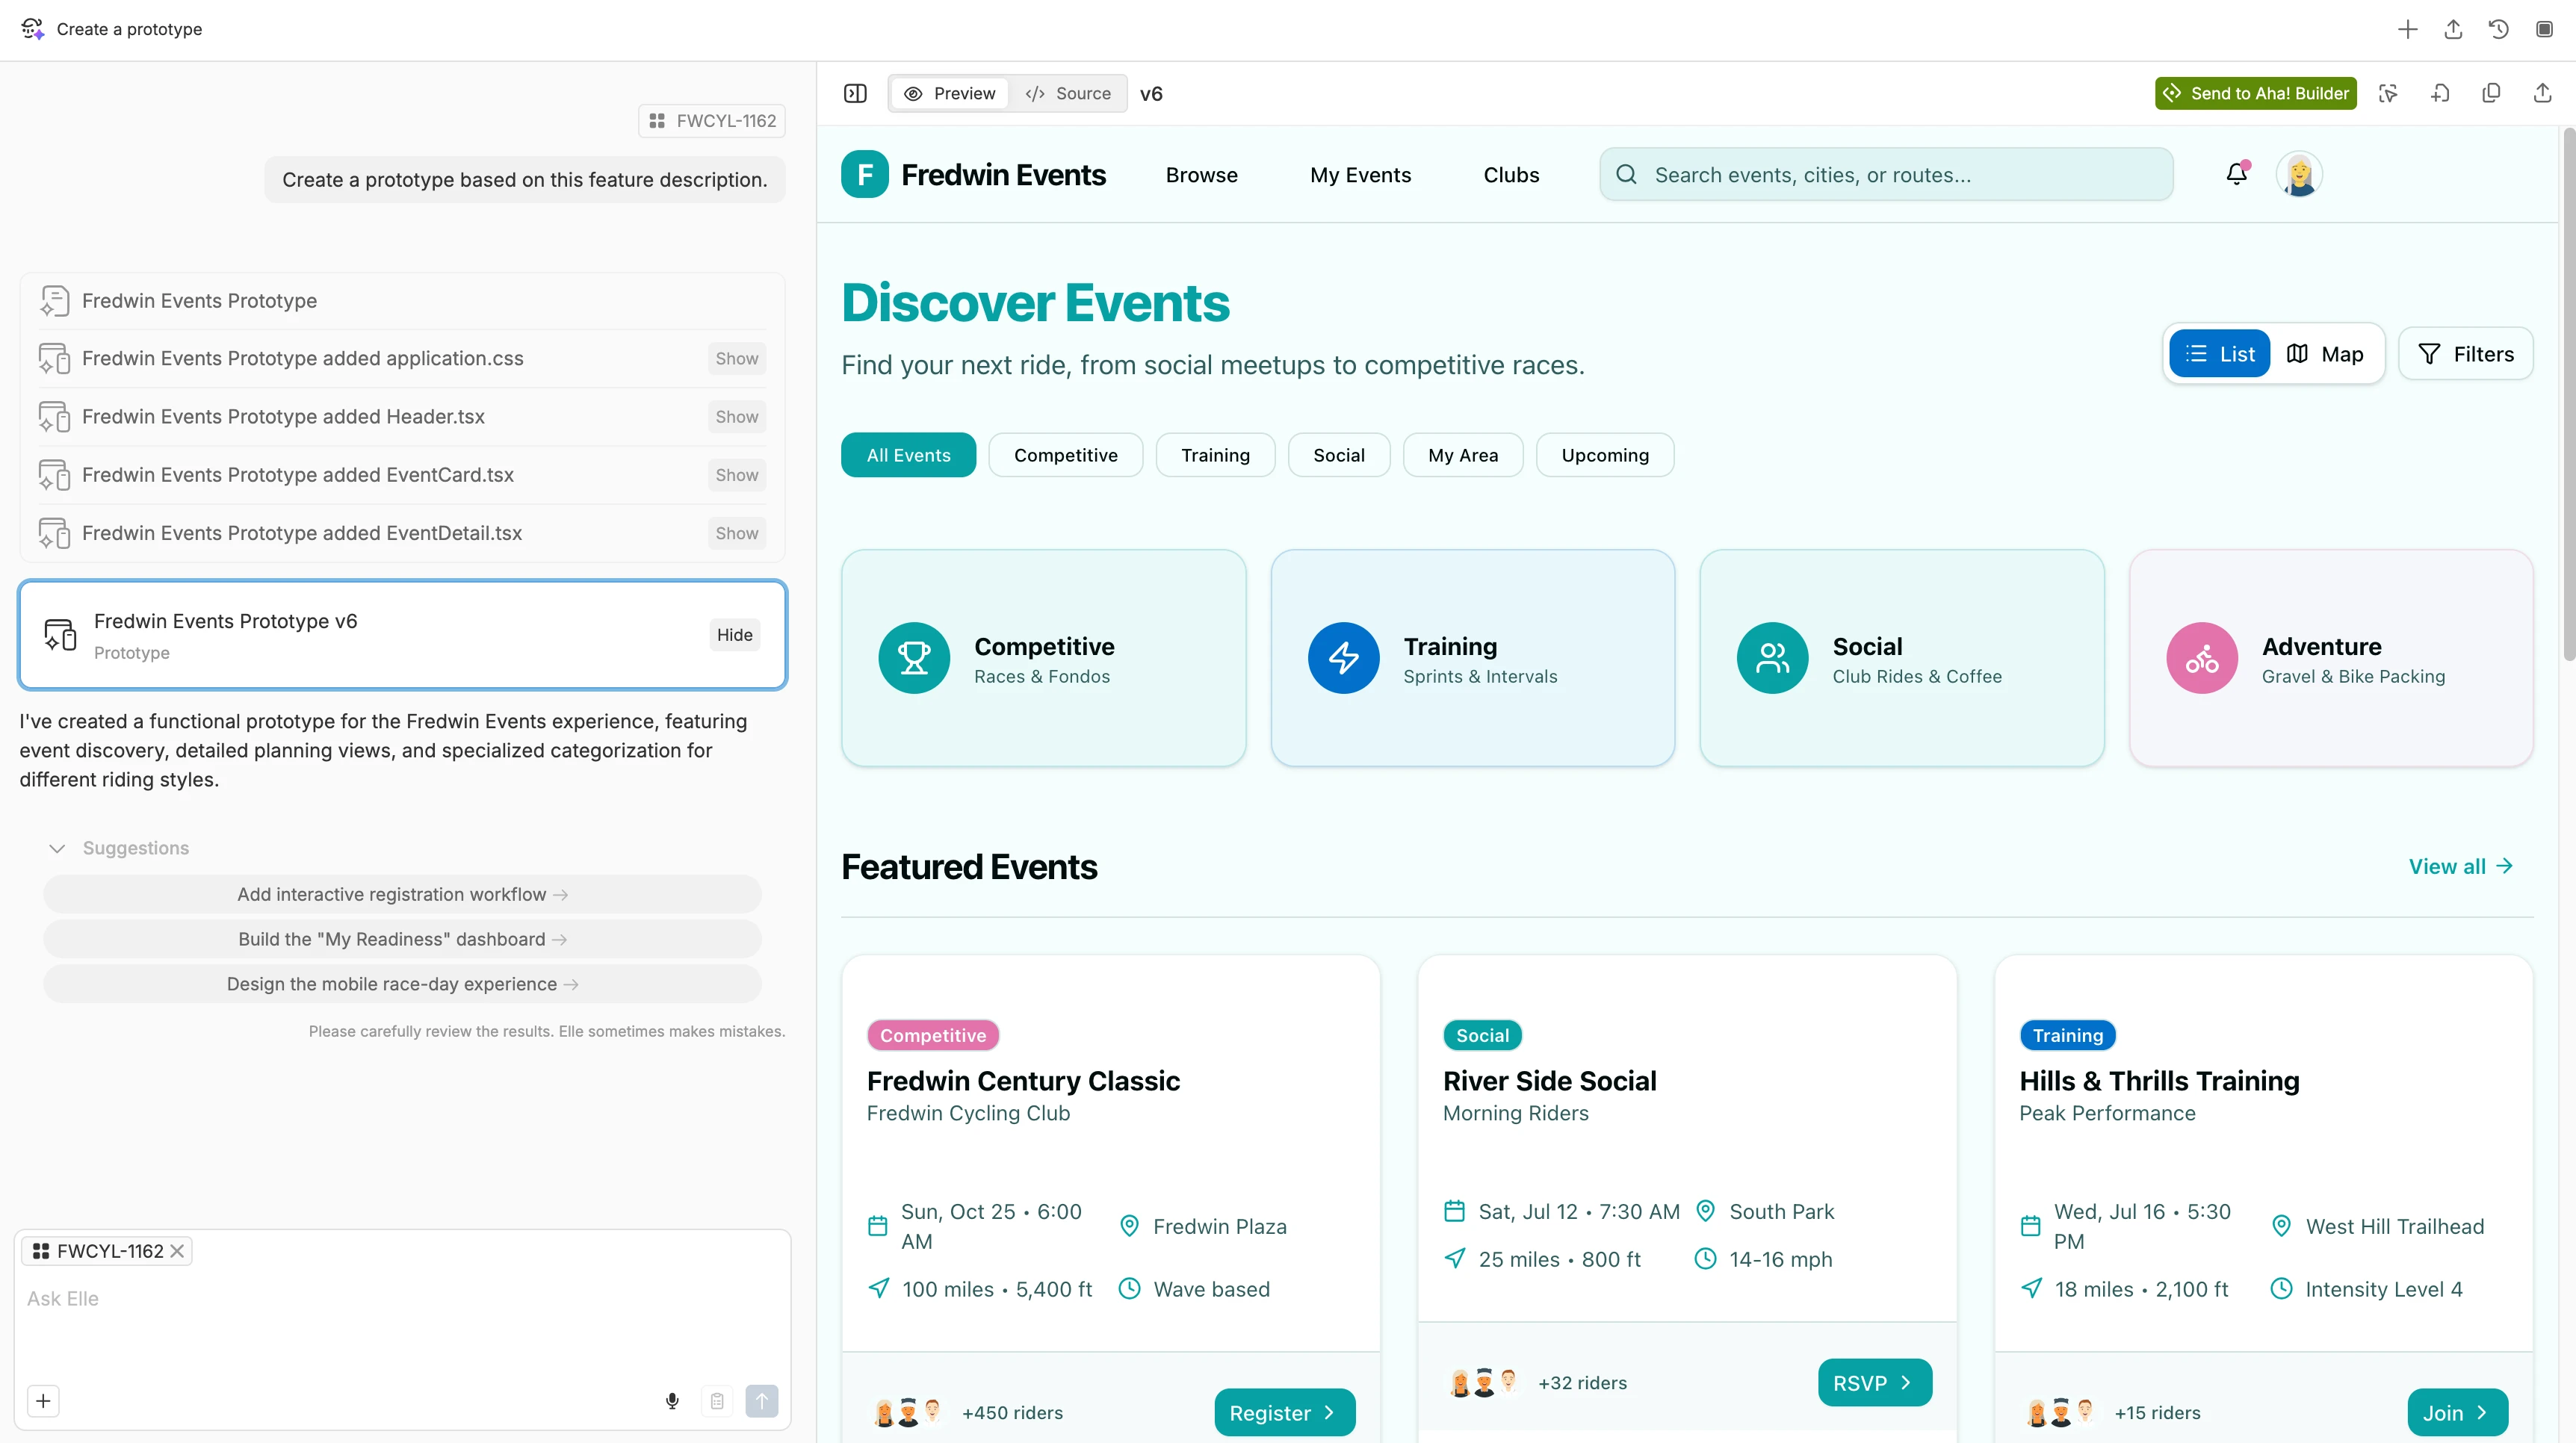Click the Fredwin Plaza location pin icon
The image size is (2576, 1443).
click(1129, 1226)
